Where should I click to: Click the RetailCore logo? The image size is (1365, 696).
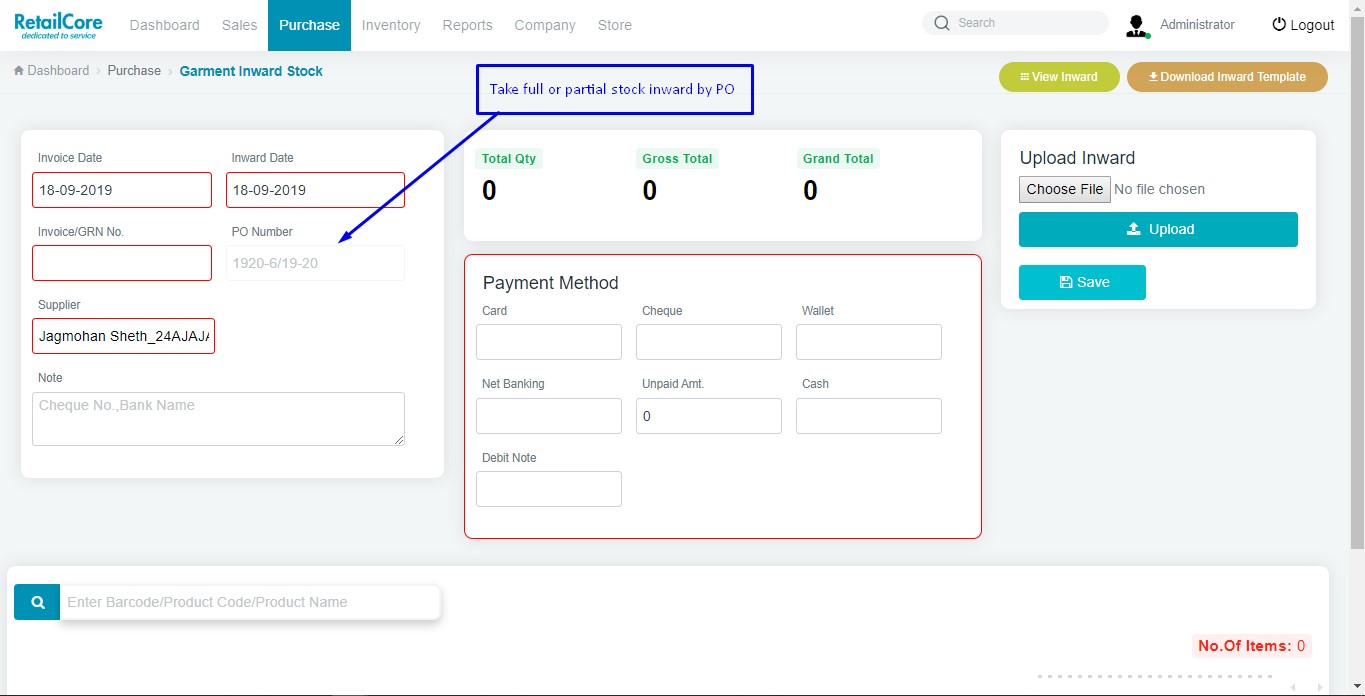coord(58,25)
